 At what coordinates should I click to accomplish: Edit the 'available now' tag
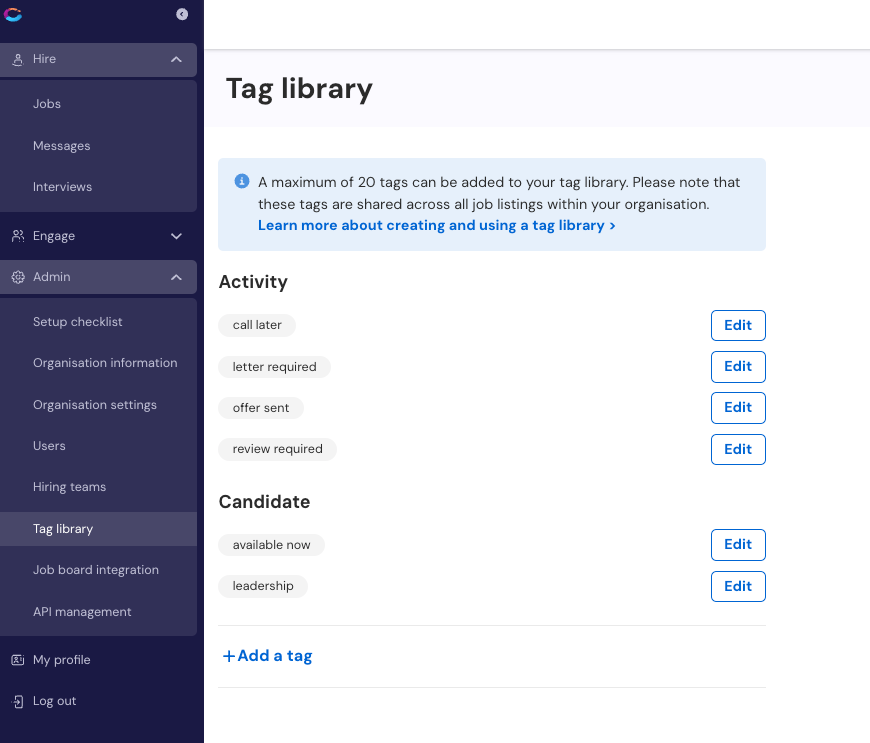[x=738, y=545]
